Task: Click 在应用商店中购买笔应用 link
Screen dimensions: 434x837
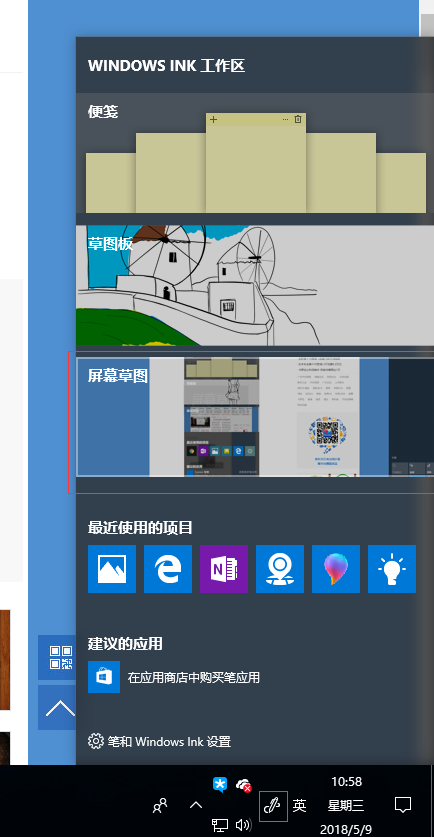Action: pos(194,677)
